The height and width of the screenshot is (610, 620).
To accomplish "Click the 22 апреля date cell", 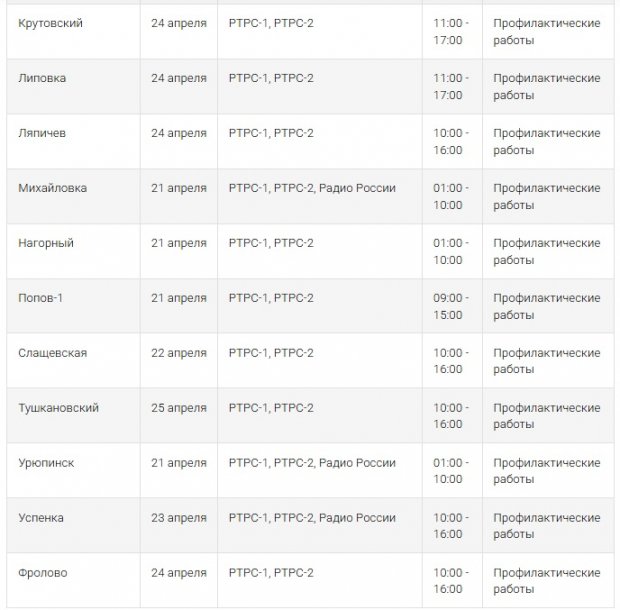I will pos(179,361).
